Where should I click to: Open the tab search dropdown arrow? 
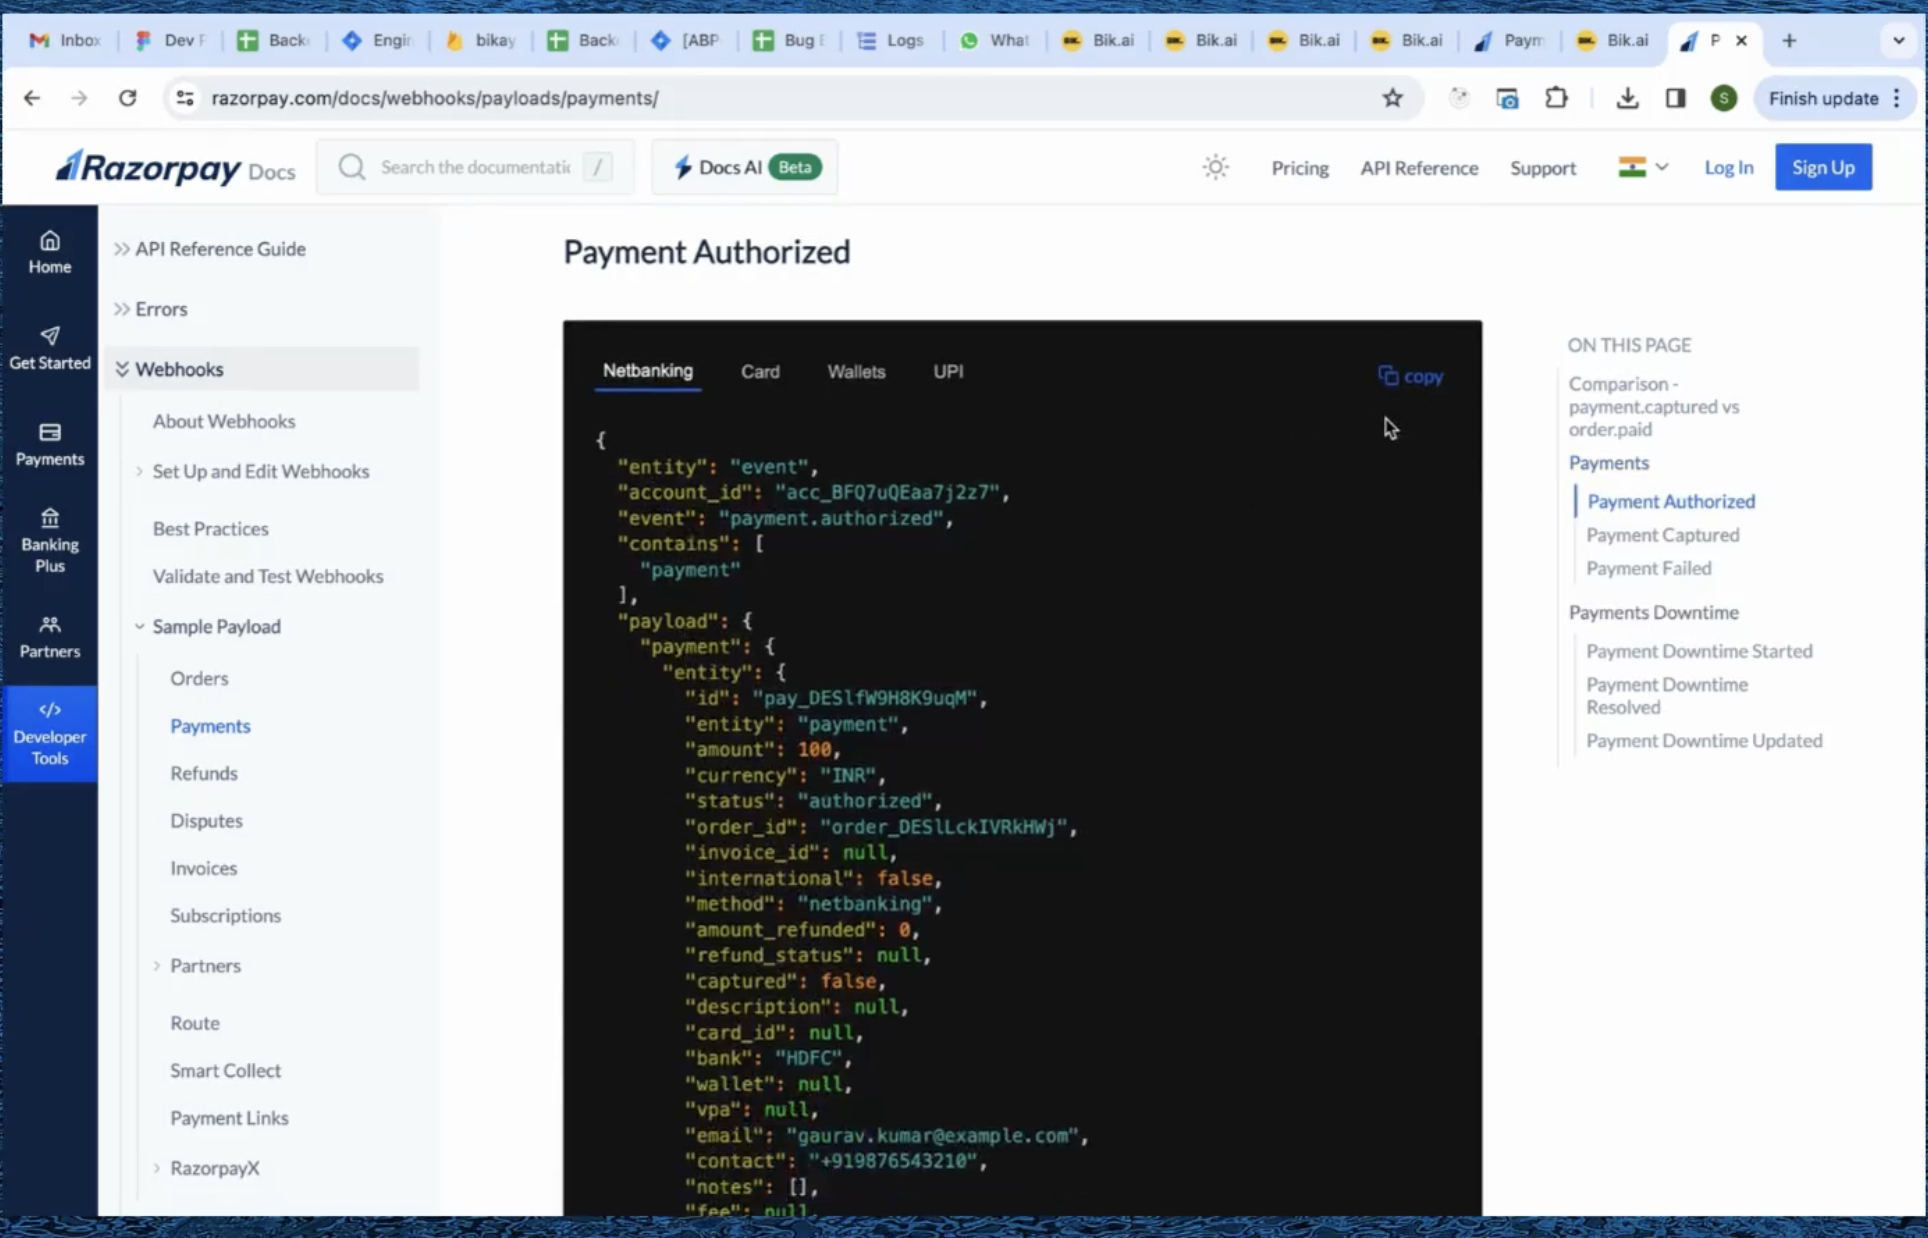[1898, 40]
